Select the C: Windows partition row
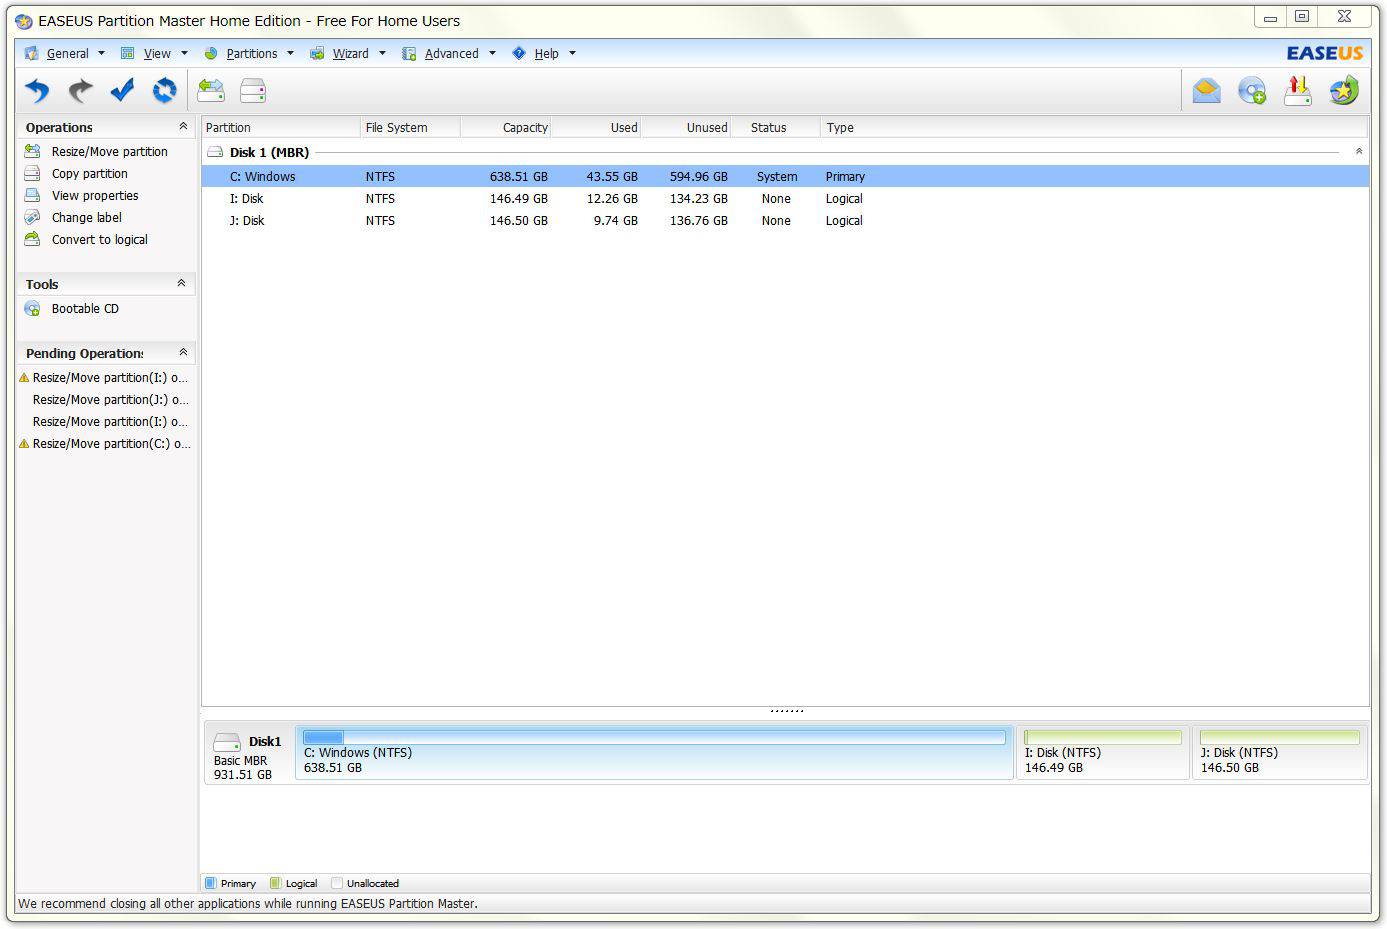Viewport: 1387px width, 929px height. point(785,176)
